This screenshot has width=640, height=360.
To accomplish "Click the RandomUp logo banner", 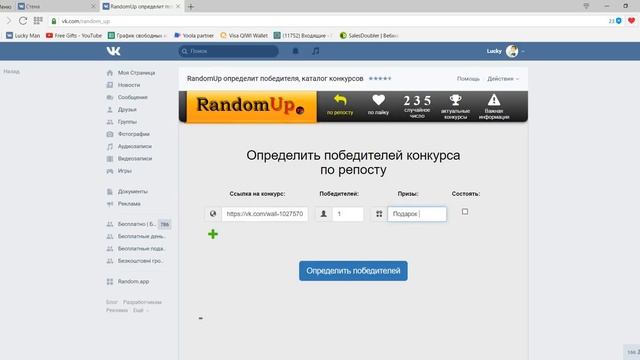I will (x=251, y=107).
